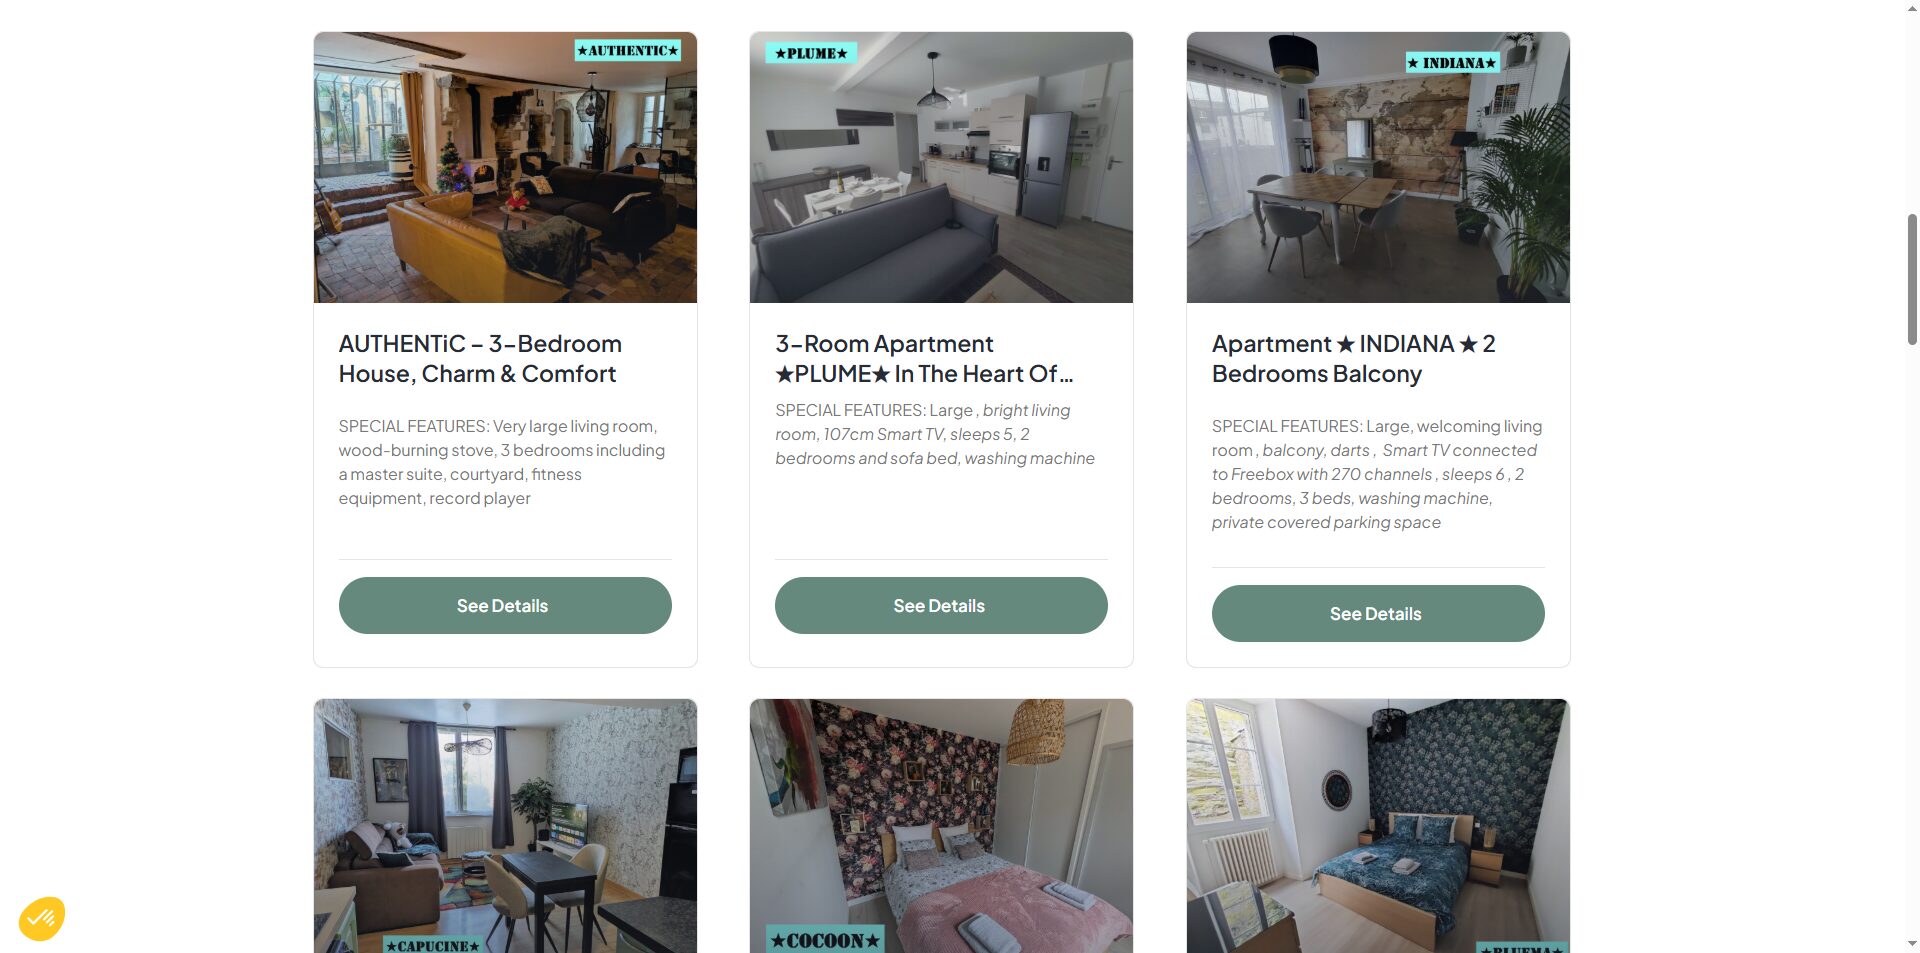Image resolution: width=1920 pixels, height=953 pixels.
Task: Open See Details for INDIANA apartment
Action: coord(1378,613)
